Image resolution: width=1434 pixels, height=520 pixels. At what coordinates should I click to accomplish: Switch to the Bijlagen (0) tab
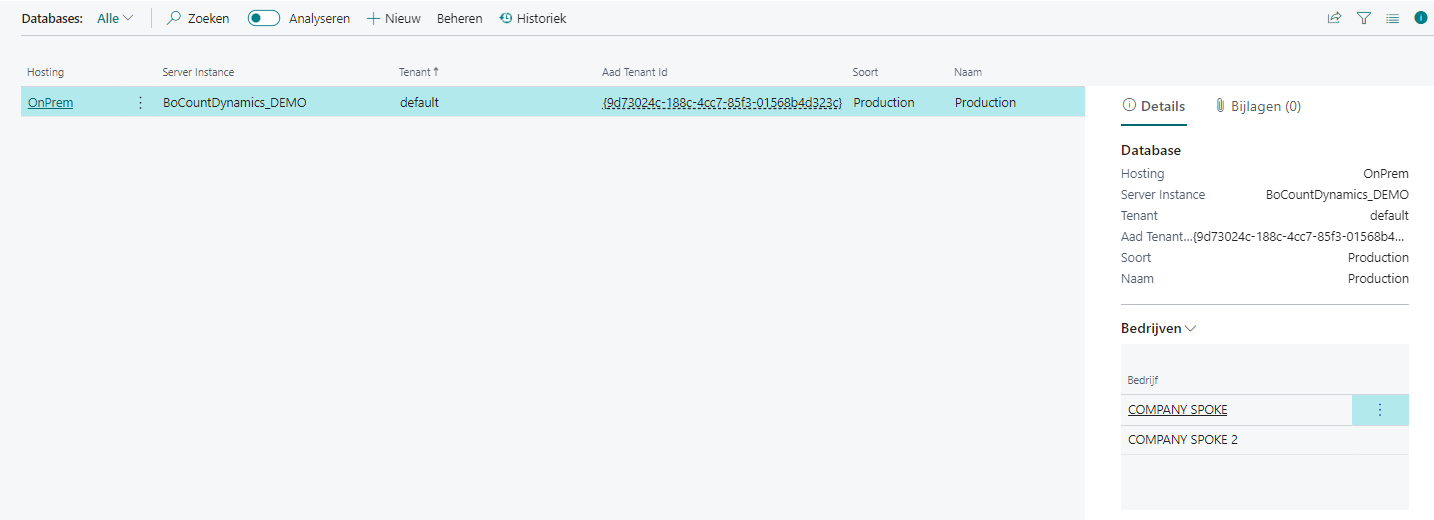coord(1258,106)
